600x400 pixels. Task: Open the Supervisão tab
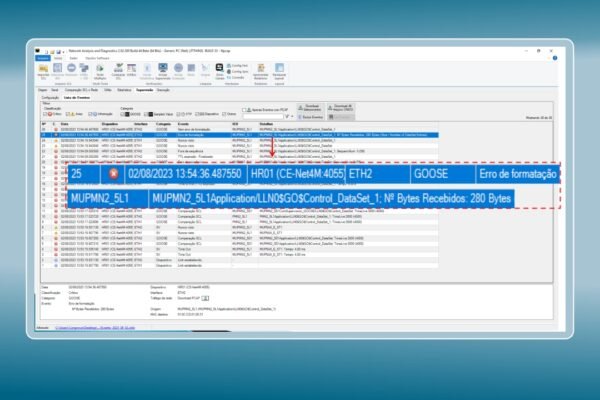pyautogui.click(x=142, y=89)
